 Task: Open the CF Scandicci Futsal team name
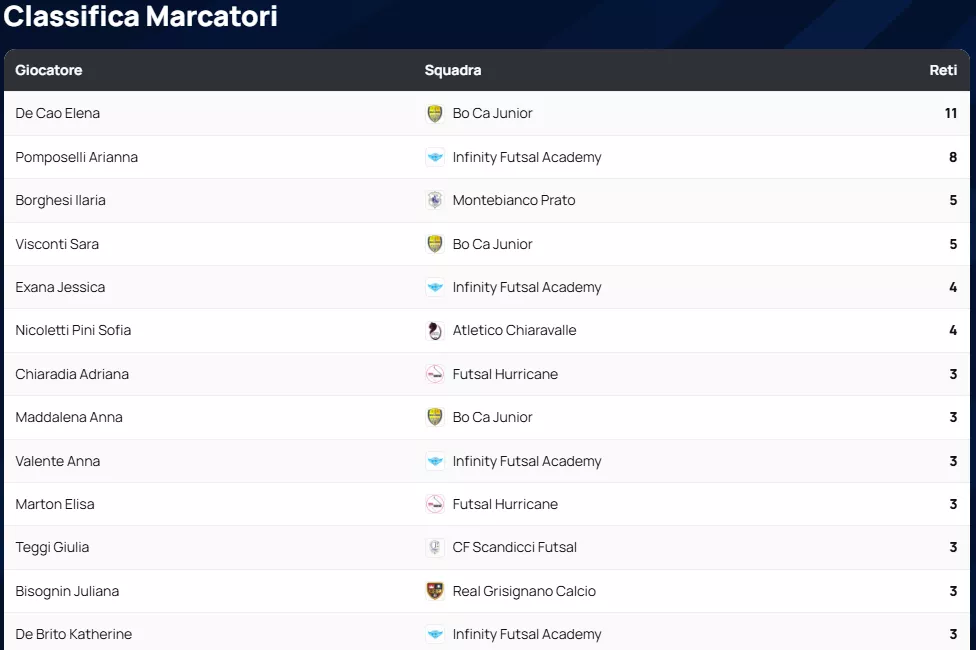[x=514, y=548]
